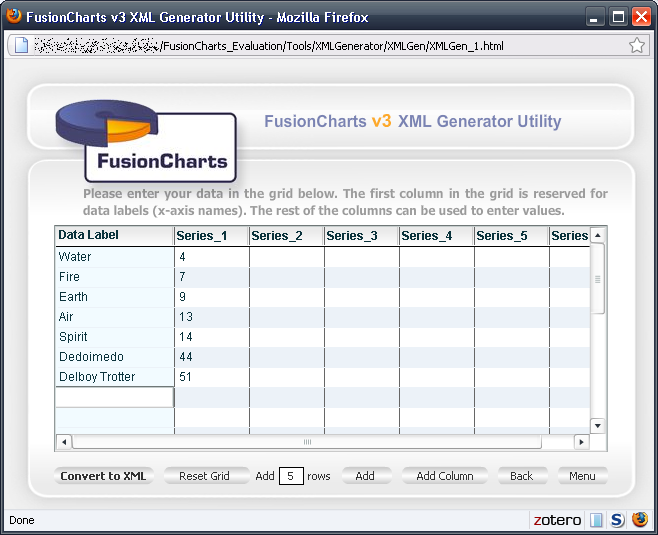Click the blue page icon in status bar
658x535 pixels.
click(596, 520)
